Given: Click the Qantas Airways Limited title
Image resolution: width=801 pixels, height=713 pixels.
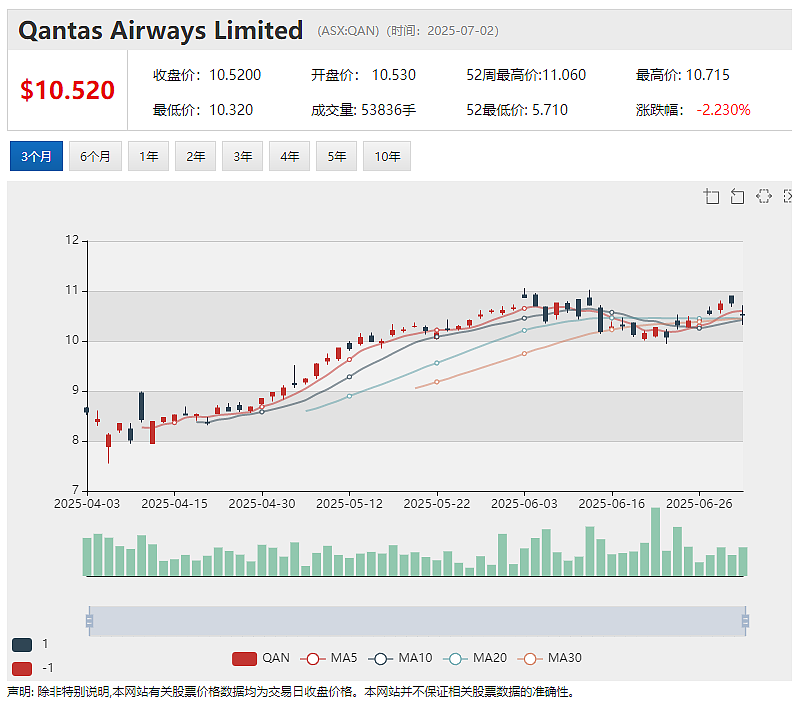Looking at the screenshot, I should point(160,30).
